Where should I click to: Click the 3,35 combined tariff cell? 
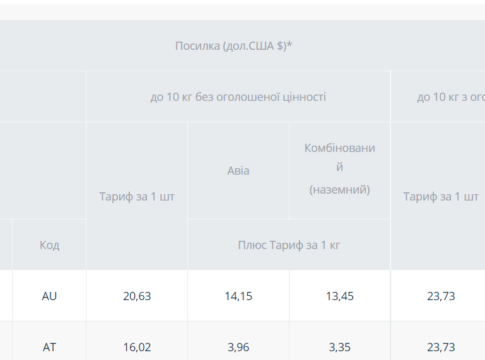click(340, 347)
